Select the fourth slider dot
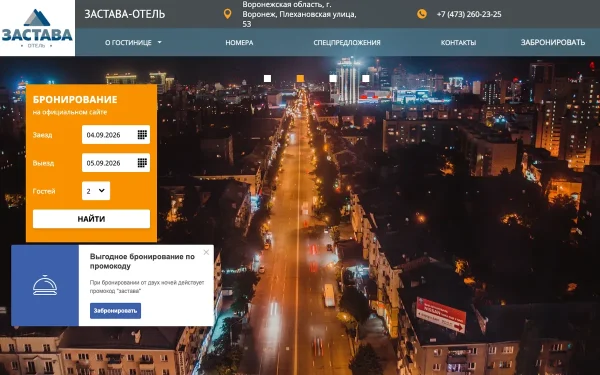This screenshot has height=375, width=600. pos(366,78)
